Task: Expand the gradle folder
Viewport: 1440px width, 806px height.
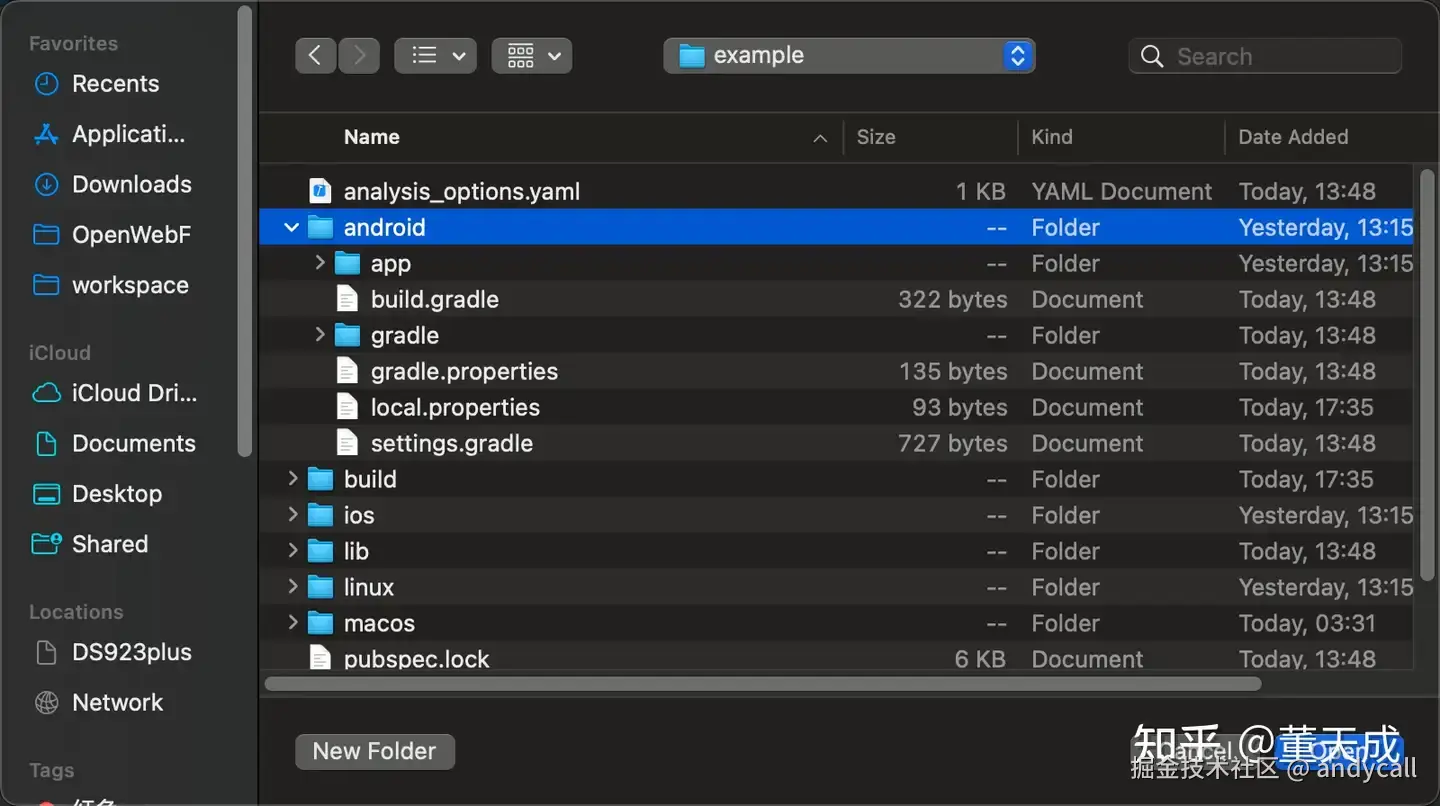Action: pyautogui.click(x=320, y=335)
